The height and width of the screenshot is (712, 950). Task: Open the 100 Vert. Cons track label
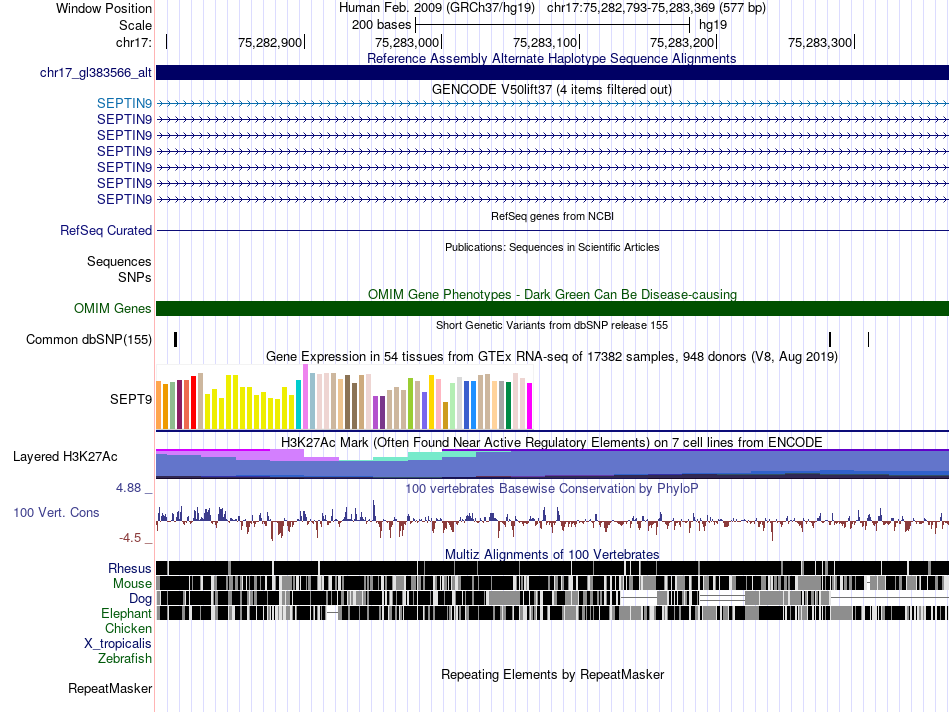tap(56, 513)
